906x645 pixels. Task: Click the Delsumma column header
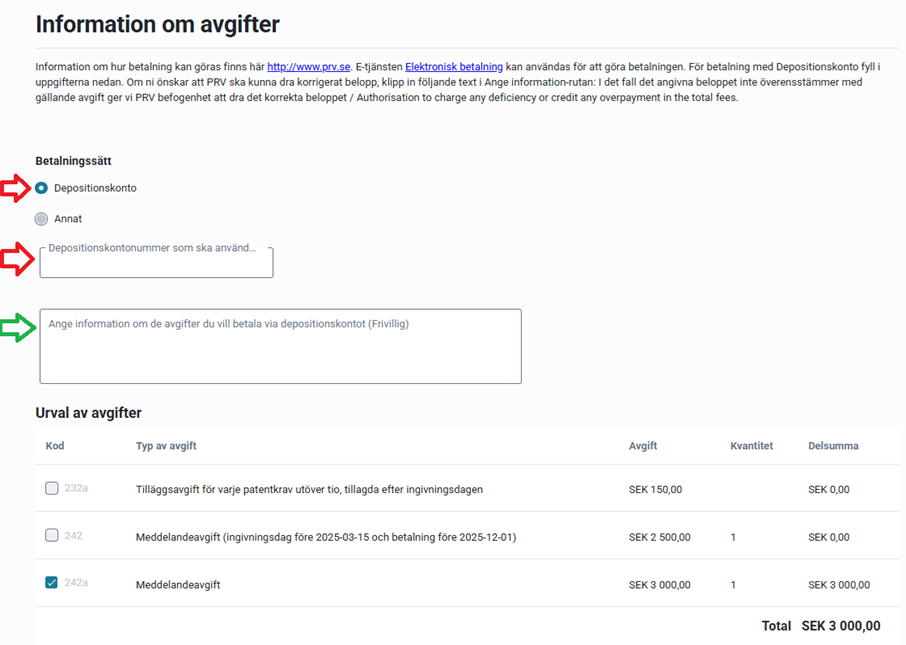[833, 446]
